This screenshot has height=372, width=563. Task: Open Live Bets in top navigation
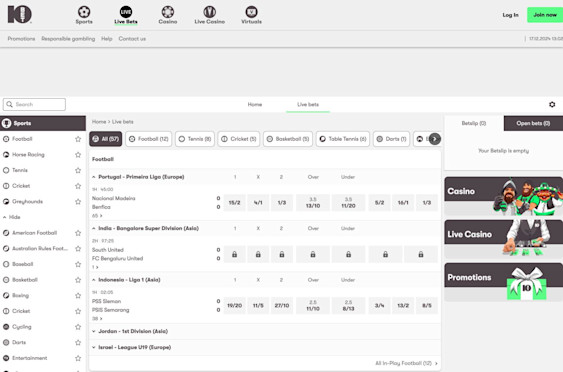126,15
